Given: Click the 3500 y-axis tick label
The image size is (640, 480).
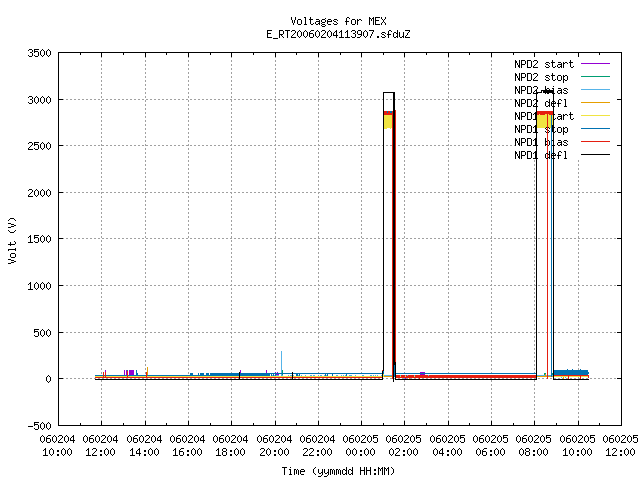Looking at the screenshot, I should pyautogui.click(x=40, y=53).
